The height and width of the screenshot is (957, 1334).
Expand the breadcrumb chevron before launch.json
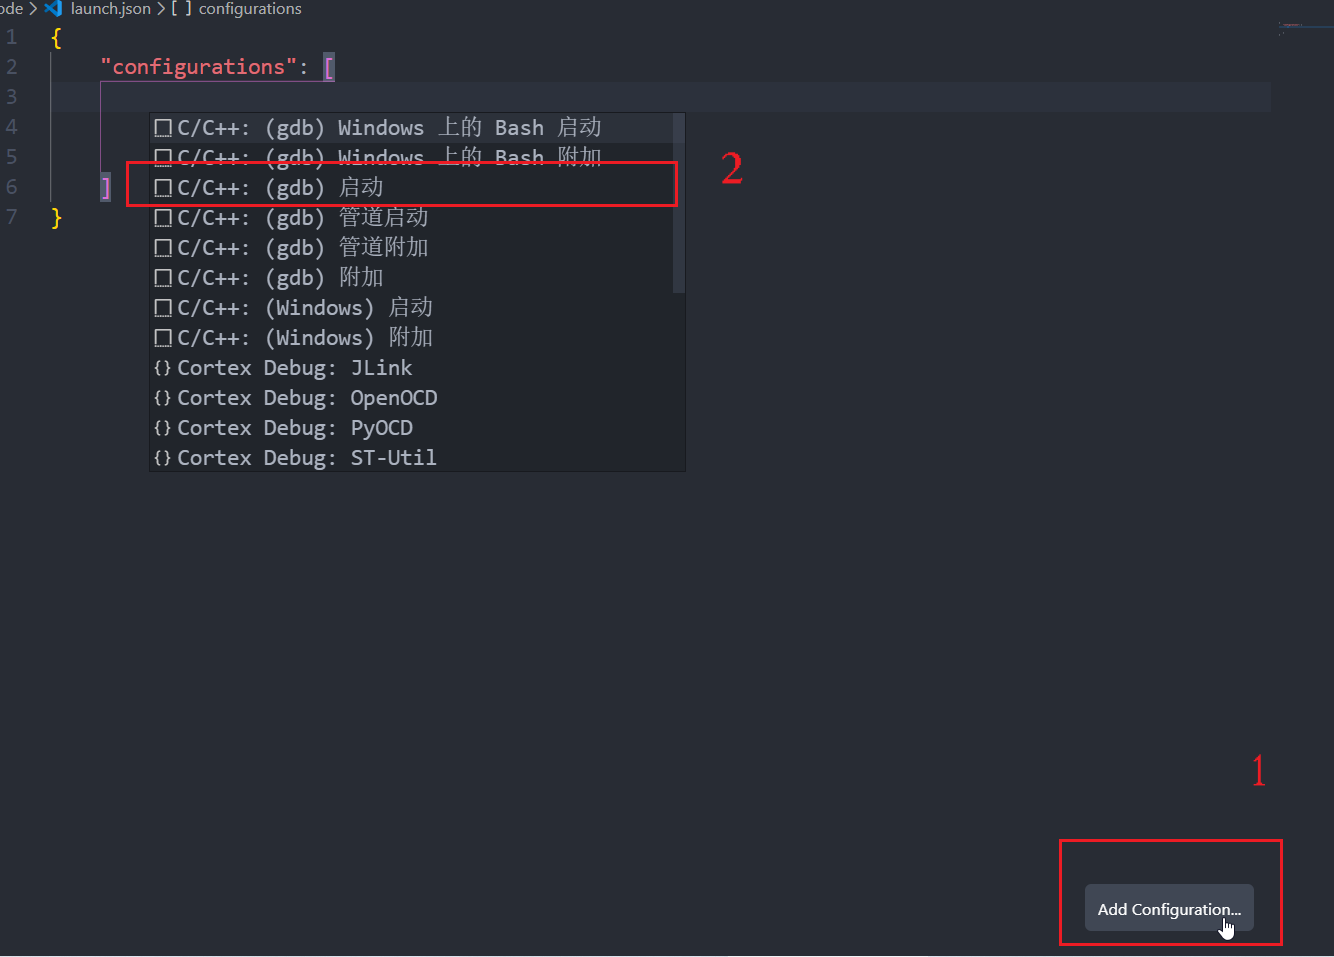[33, 8]
